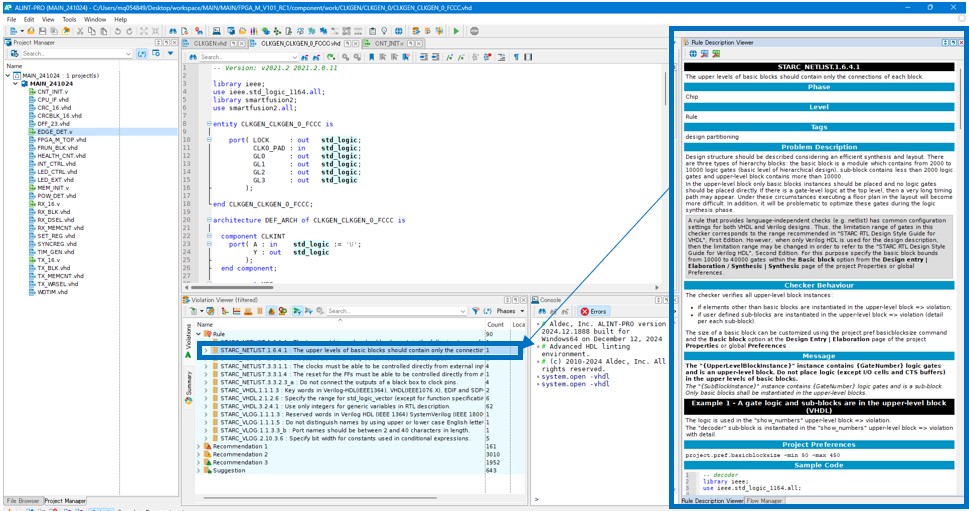Click binoculars icon in Console toolbar
The image size is (969, 511).
click(x=542, y=311)
